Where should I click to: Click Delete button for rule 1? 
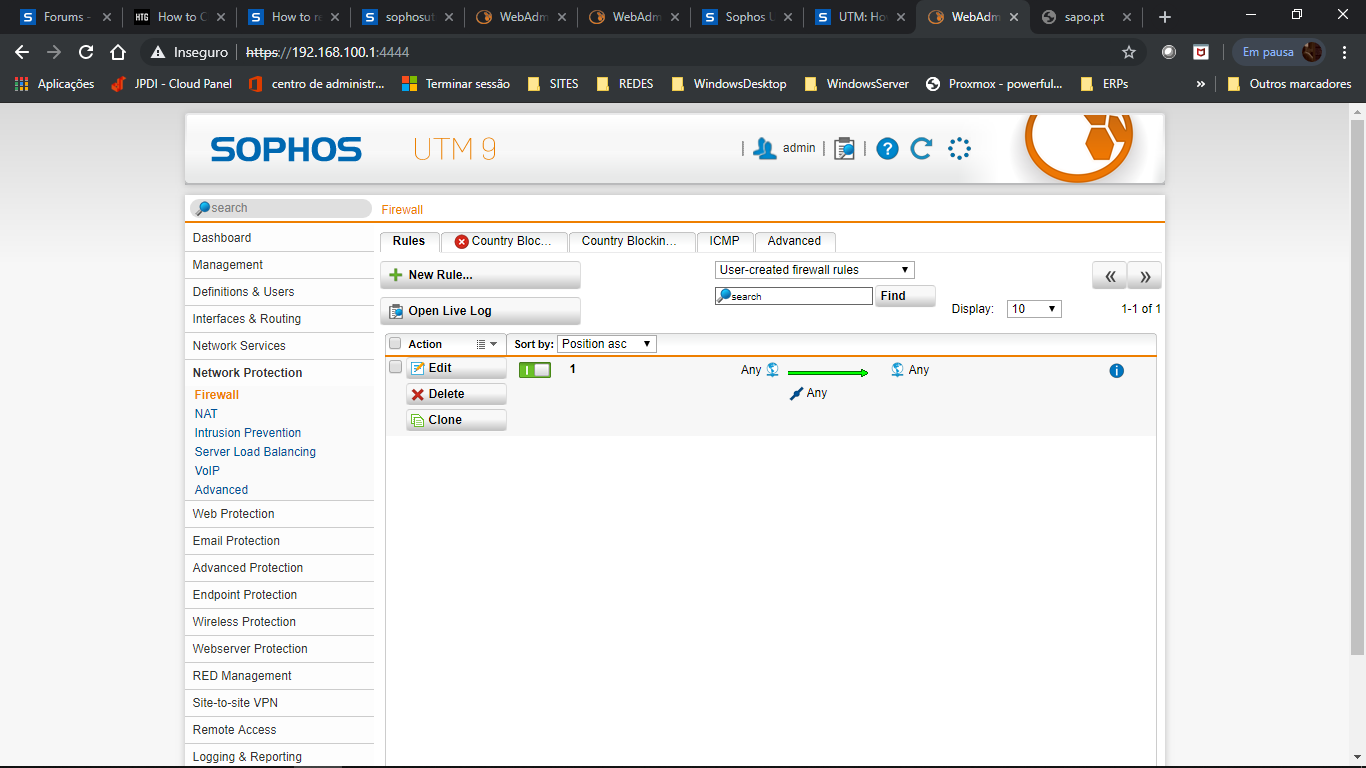(456, 394)
